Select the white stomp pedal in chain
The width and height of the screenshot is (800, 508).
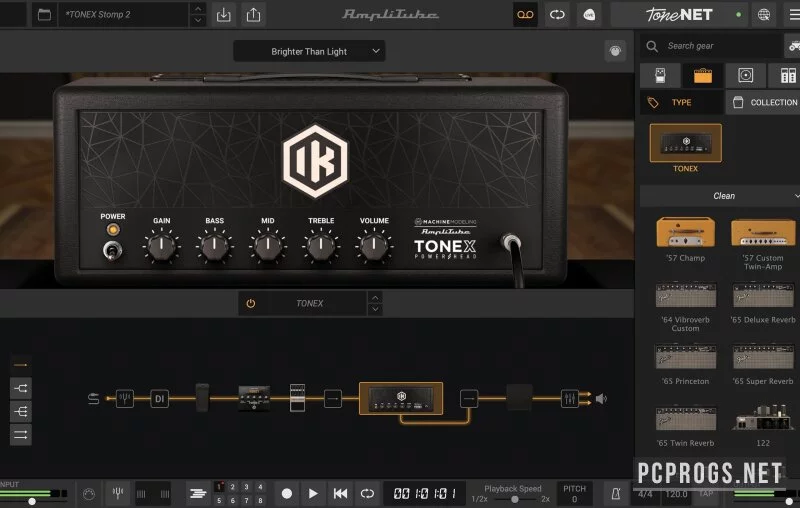297,398
